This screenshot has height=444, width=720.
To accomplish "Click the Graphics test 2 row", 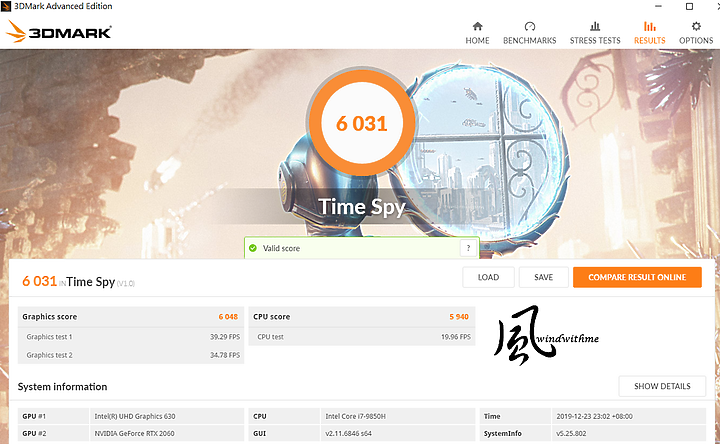I will [131, 355].
